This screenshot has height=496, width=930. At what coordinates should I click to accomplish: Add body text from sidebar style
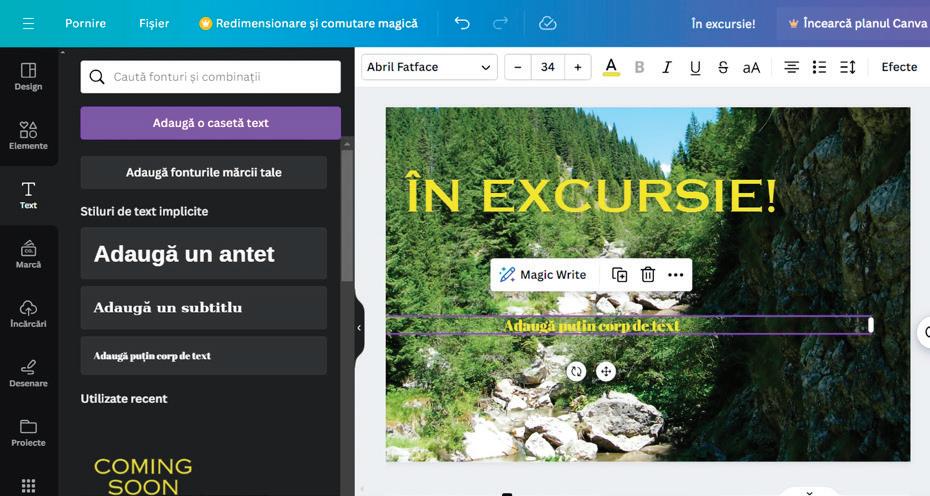(x=203, y=356)
